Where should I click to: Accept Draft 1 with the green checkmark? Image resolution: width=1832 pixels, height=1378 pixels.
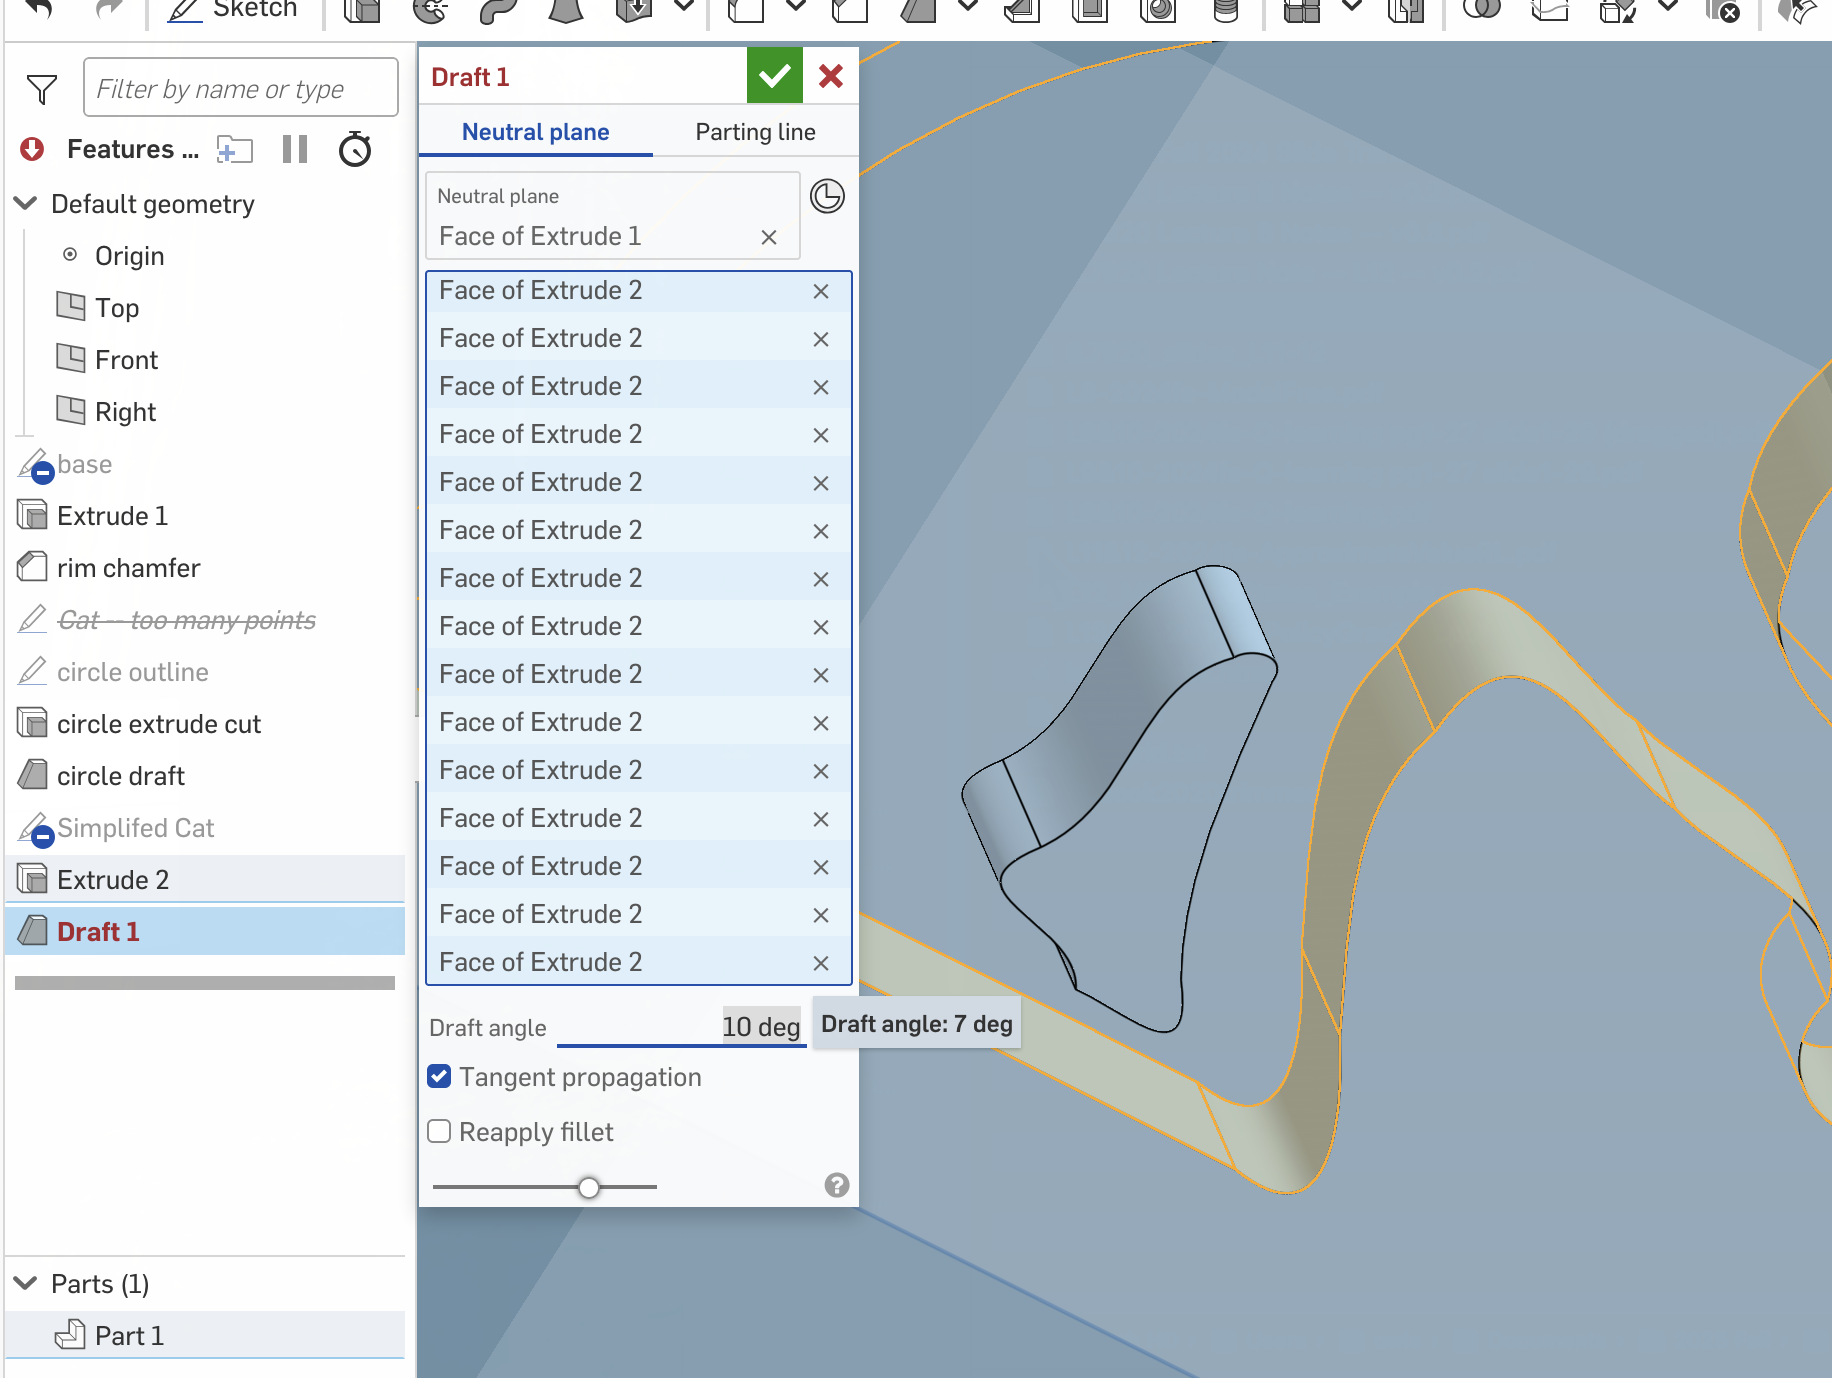[x=774, y=76]
